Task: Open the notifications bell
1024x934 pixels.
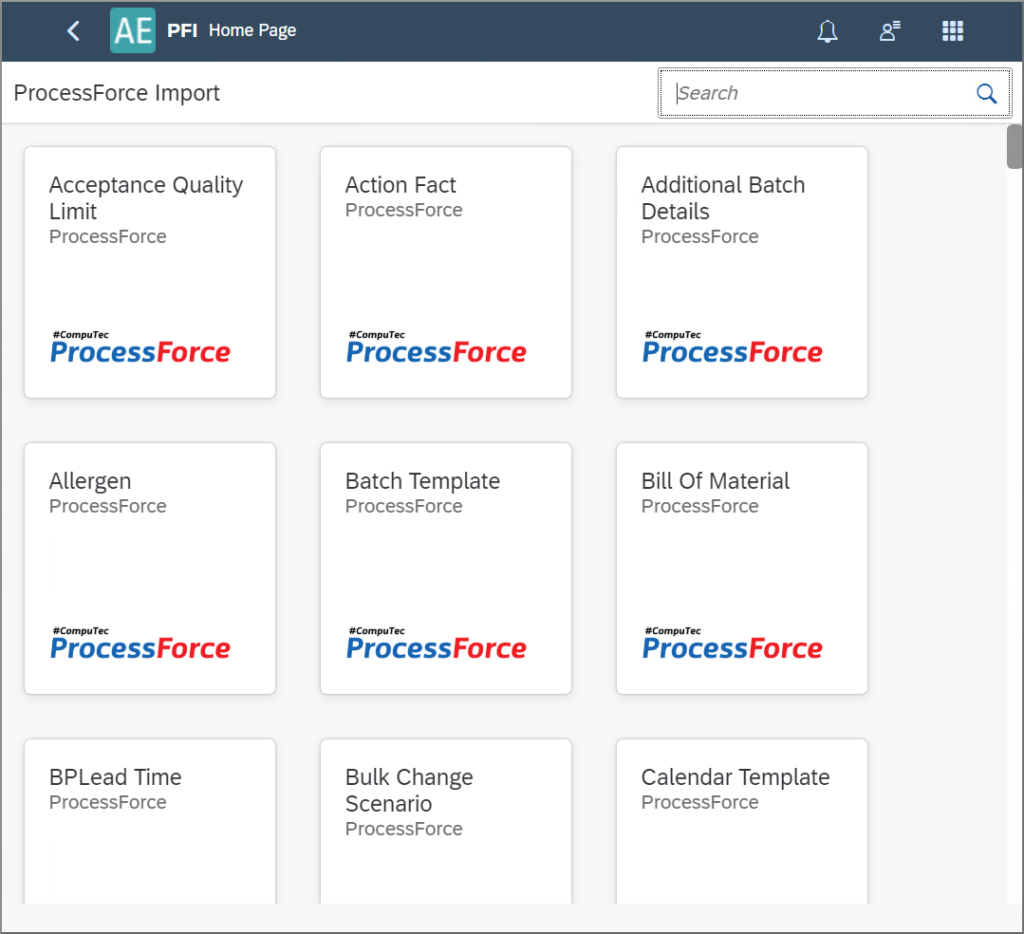Action: 827,31
